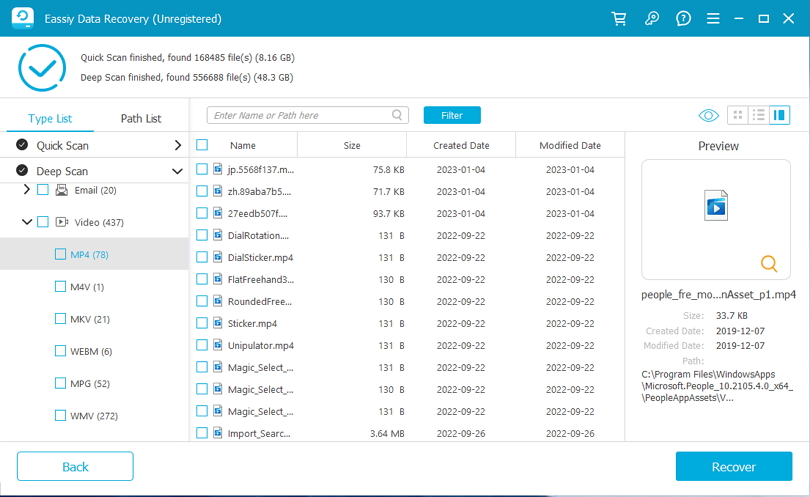The width and height of the screenshot is (810, 497).
Task: Switch to thumbnail grid view
Action: pos(738,115)
